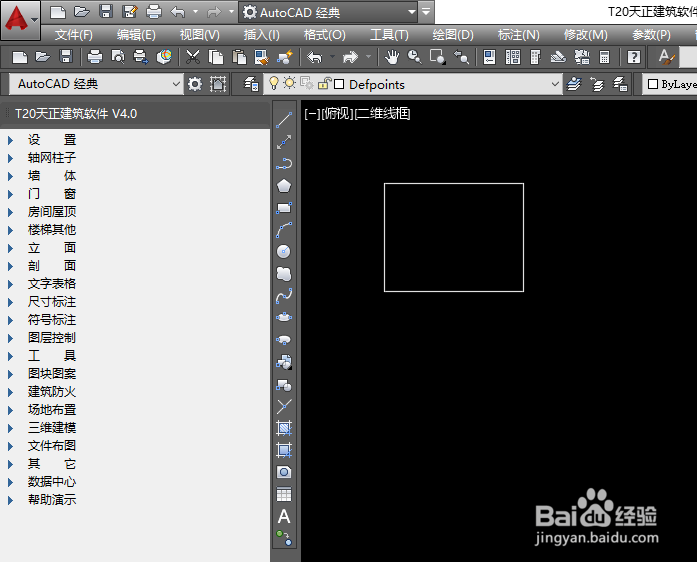The image size is (697, 562).
Task: Open the 文件(F) menu
Action: (x=73, y=35)
